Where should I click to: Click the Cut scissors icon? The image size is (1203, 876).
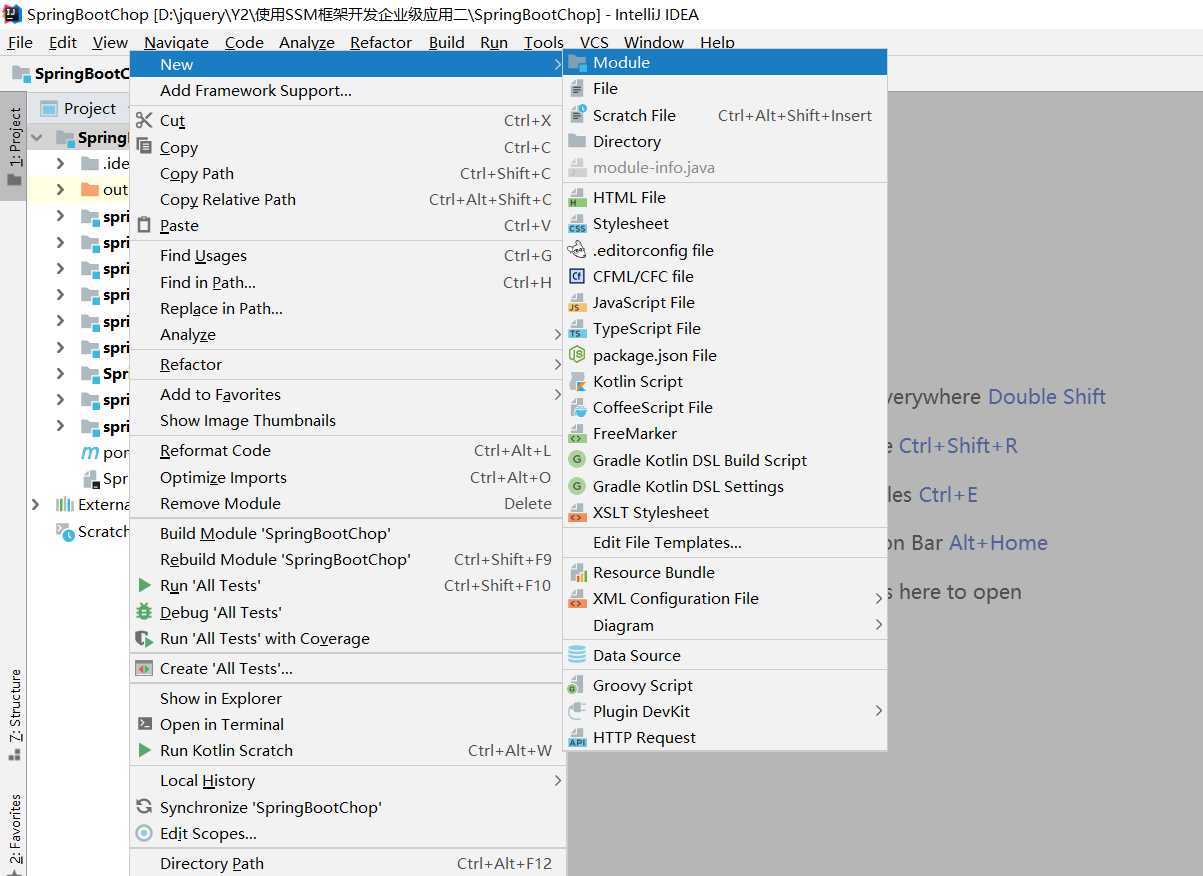[144, 121]
